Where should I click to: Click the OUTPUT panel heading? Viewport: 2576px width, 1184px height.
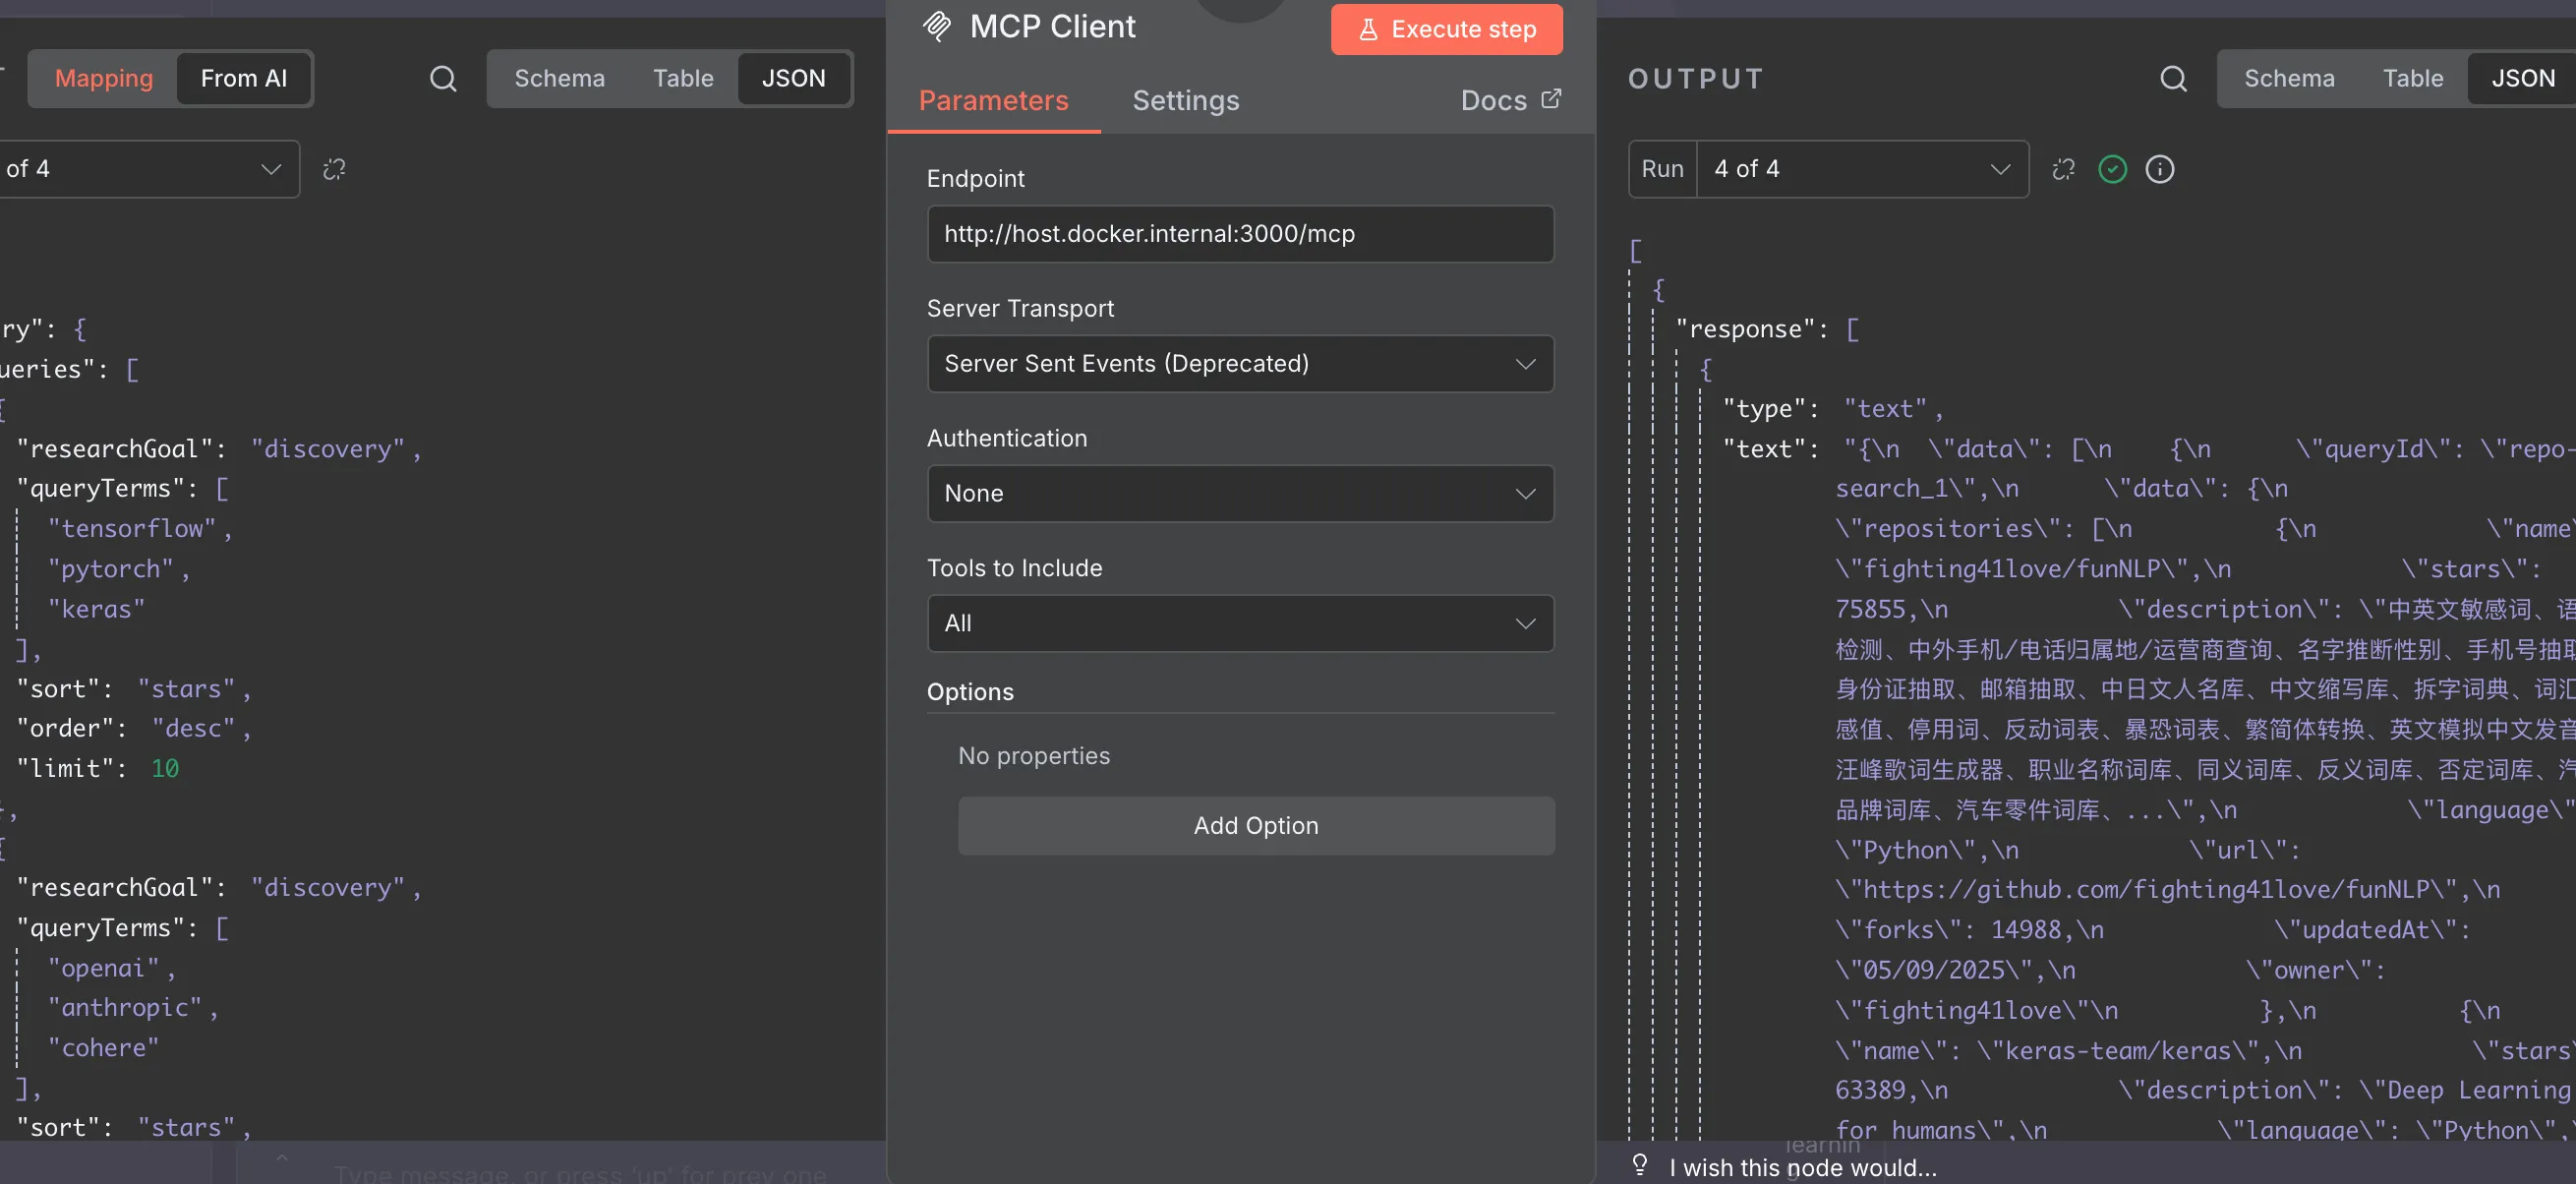point(1696,78)
